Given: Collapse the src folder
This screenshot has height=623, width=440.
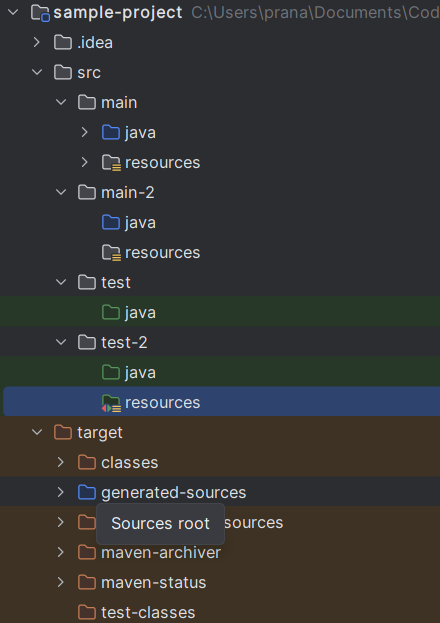Looking at the screenshot, I should click(37, 72).
